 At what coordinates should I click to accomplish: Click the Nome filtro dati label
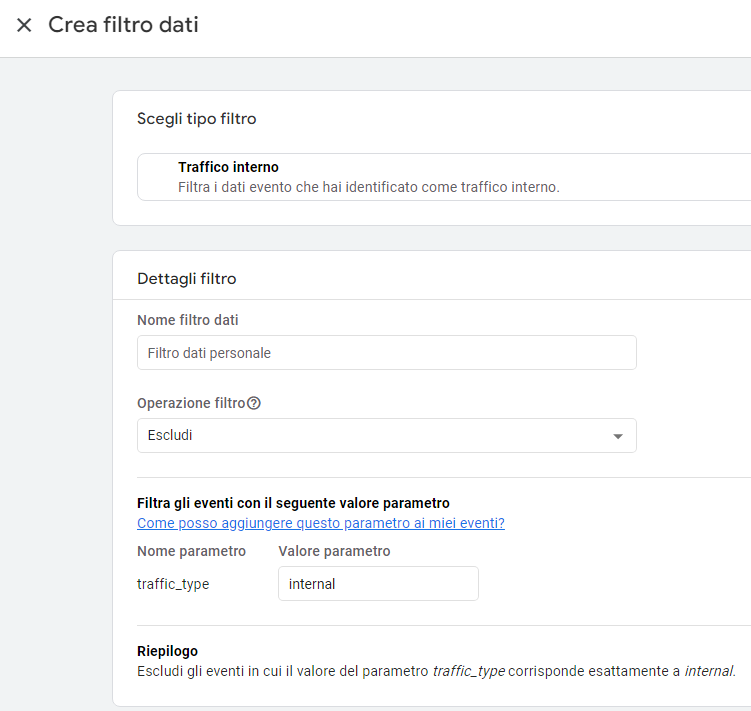click(x=188, y=320)
